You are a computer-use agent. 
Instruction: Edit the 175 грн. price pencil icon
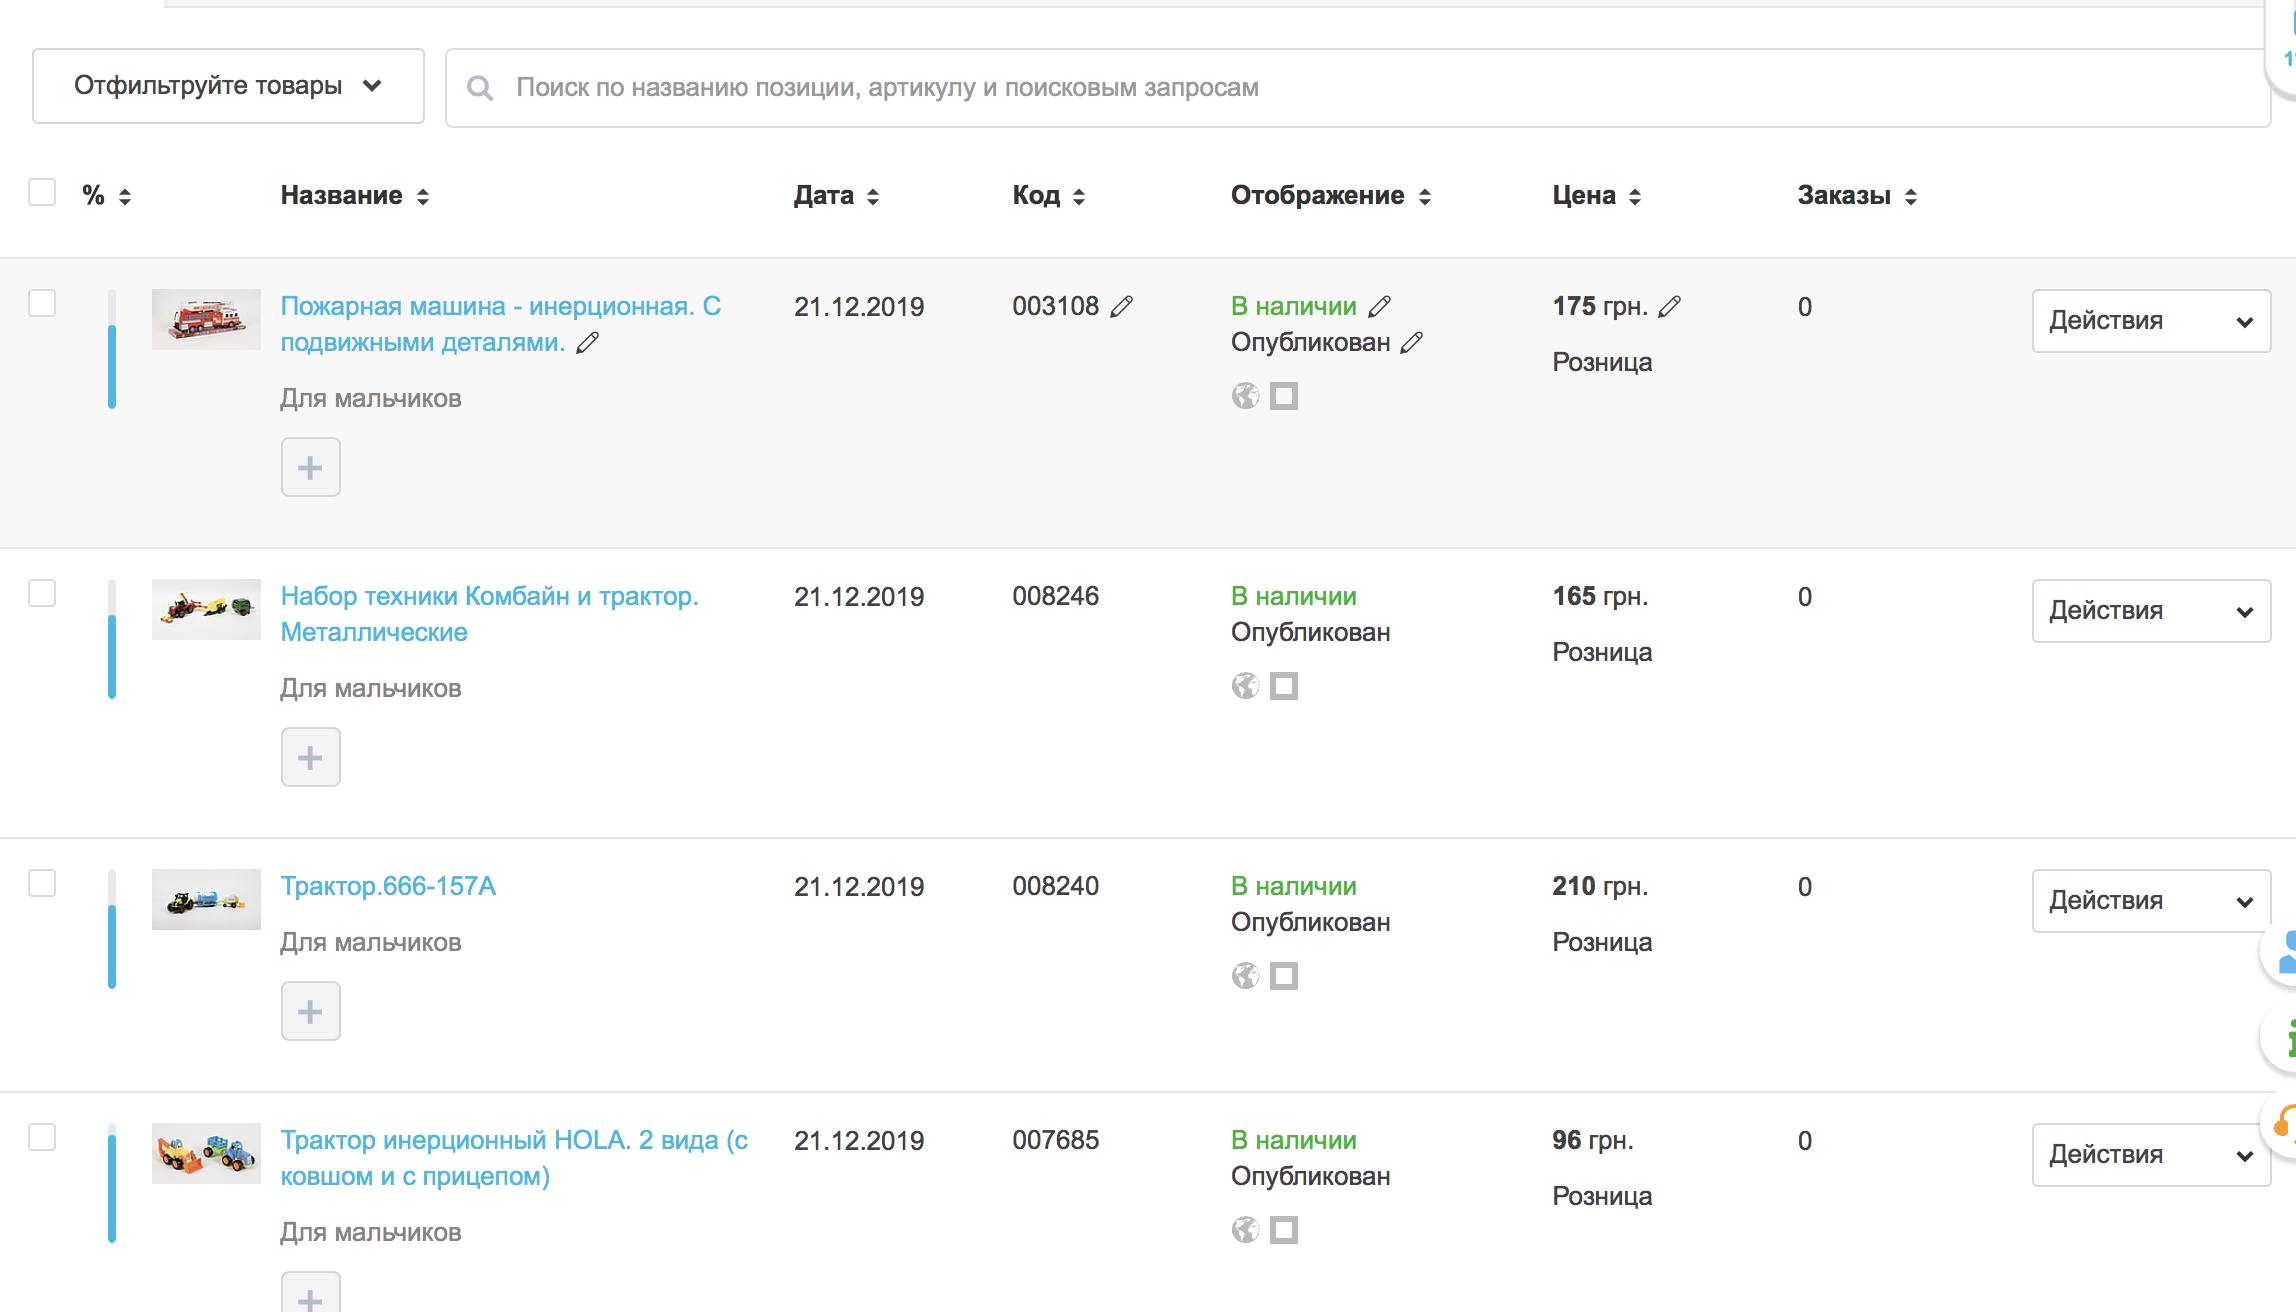(1670, 307)
